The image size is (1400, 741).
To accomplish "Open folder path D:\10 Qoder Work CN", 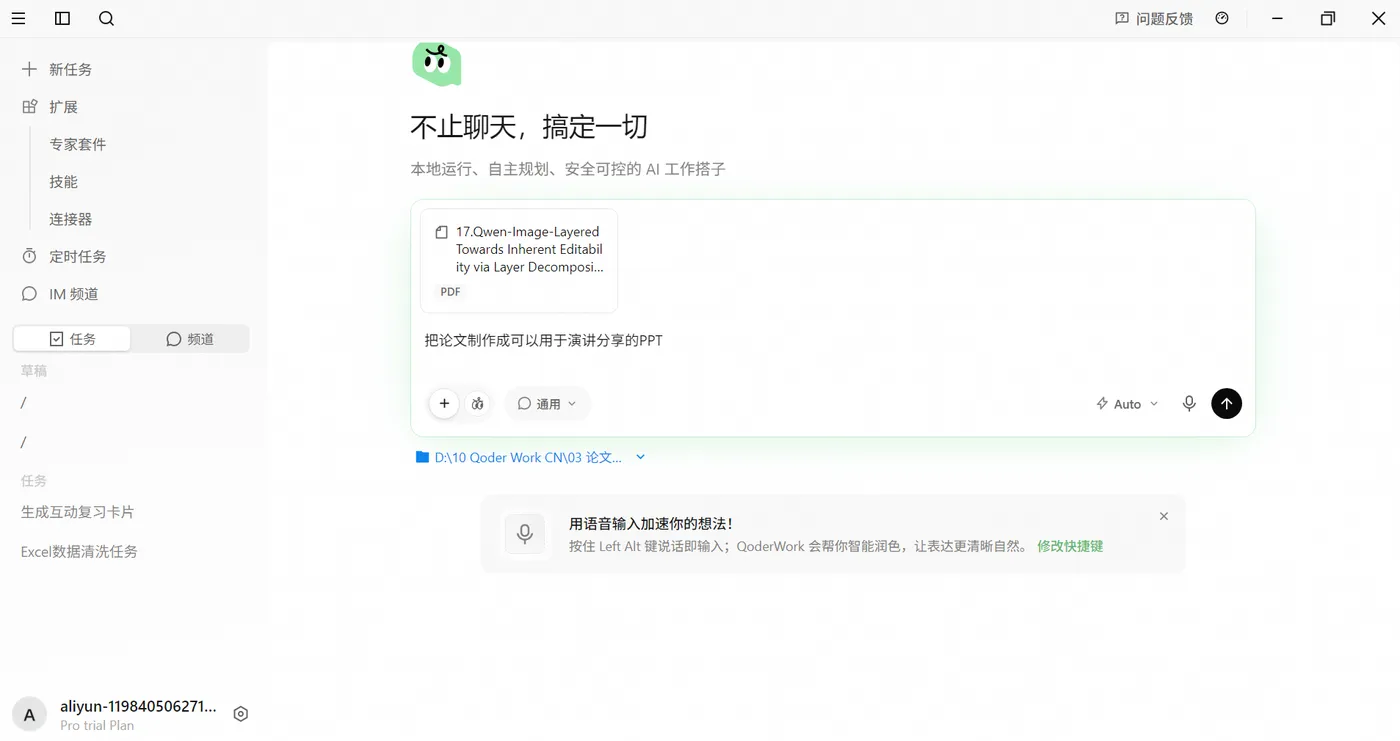I will pos(528,457).
